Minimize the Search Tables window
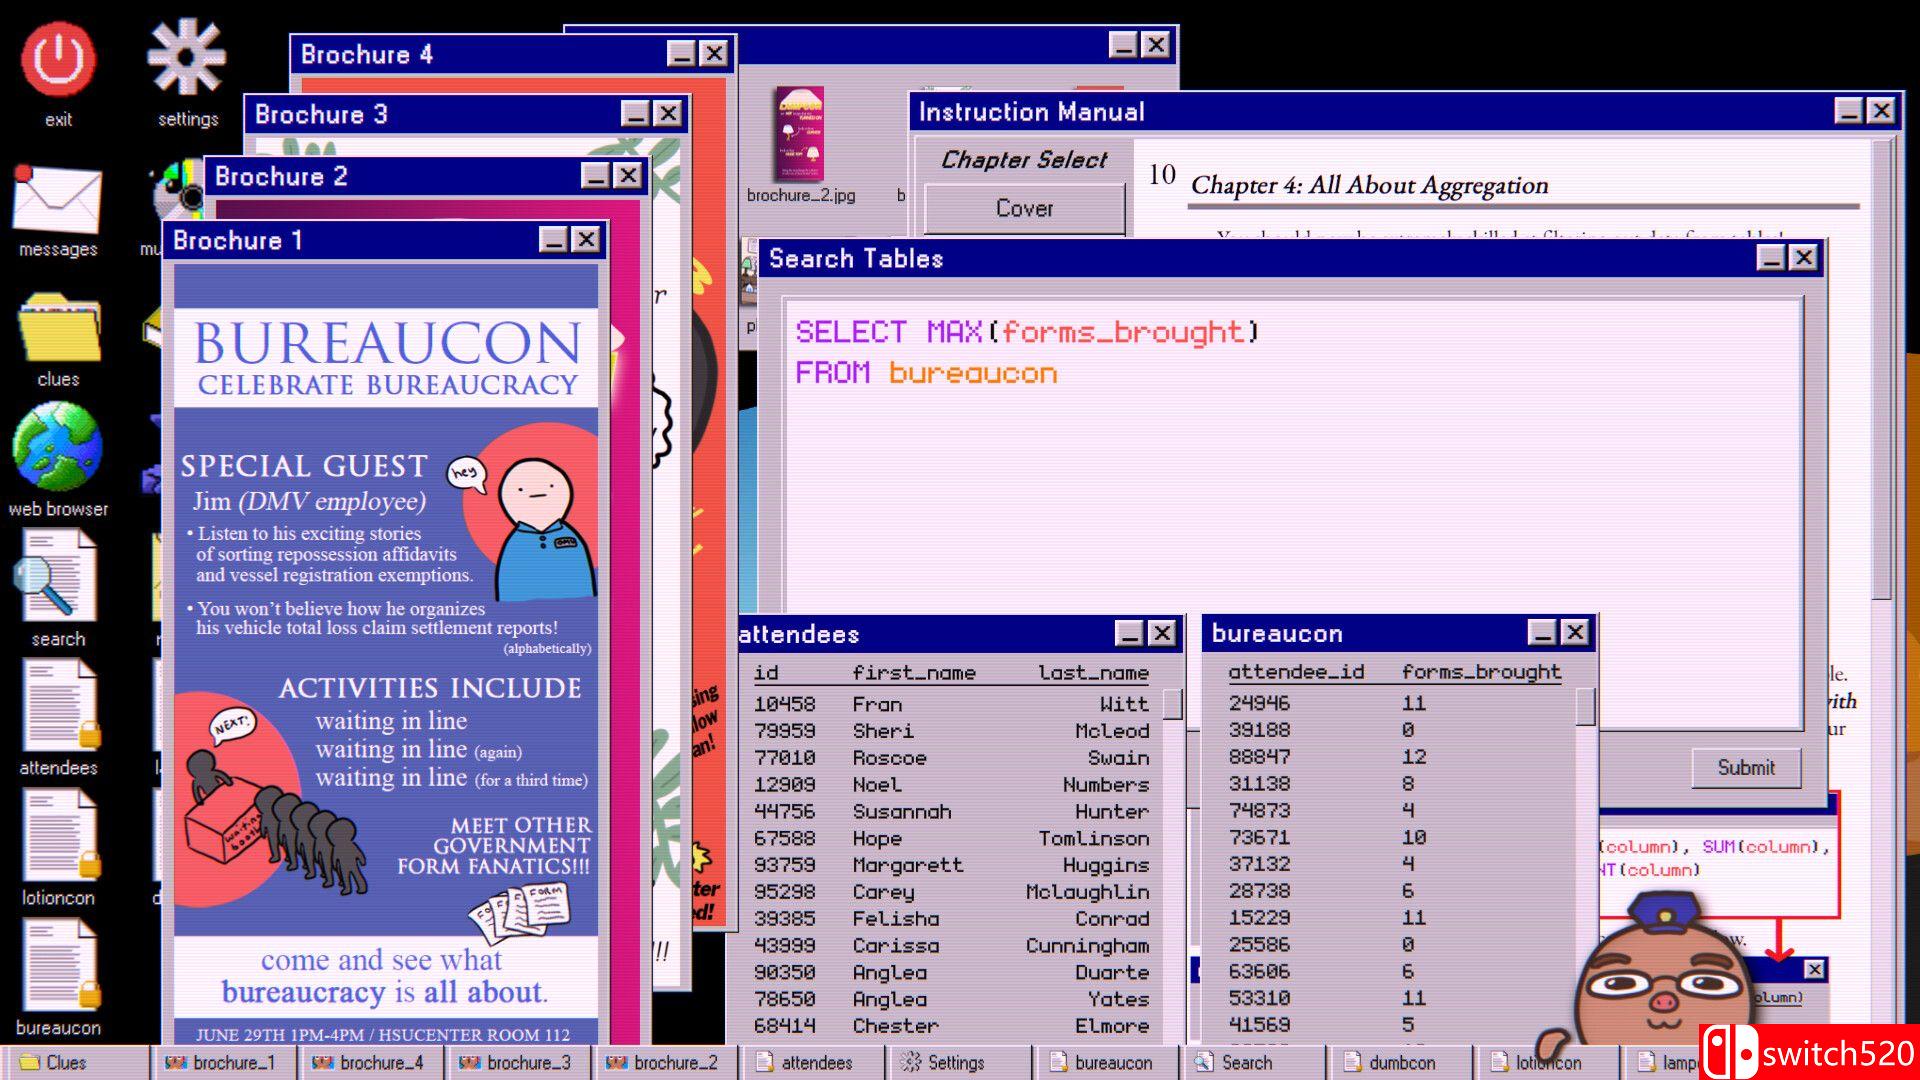This screenshot has width=1920, height=1080. (1771, 258)
